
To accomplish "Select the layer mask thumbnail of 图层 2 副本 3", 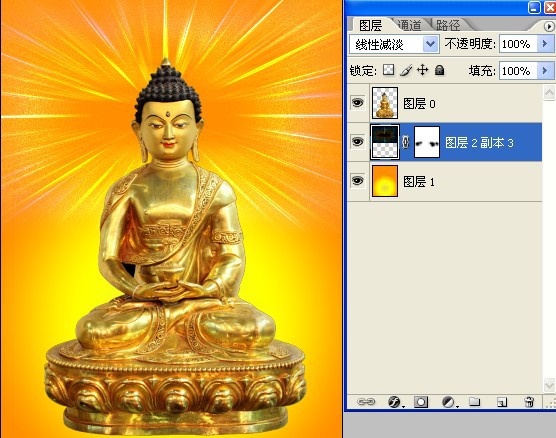I will tap(427, 142).
